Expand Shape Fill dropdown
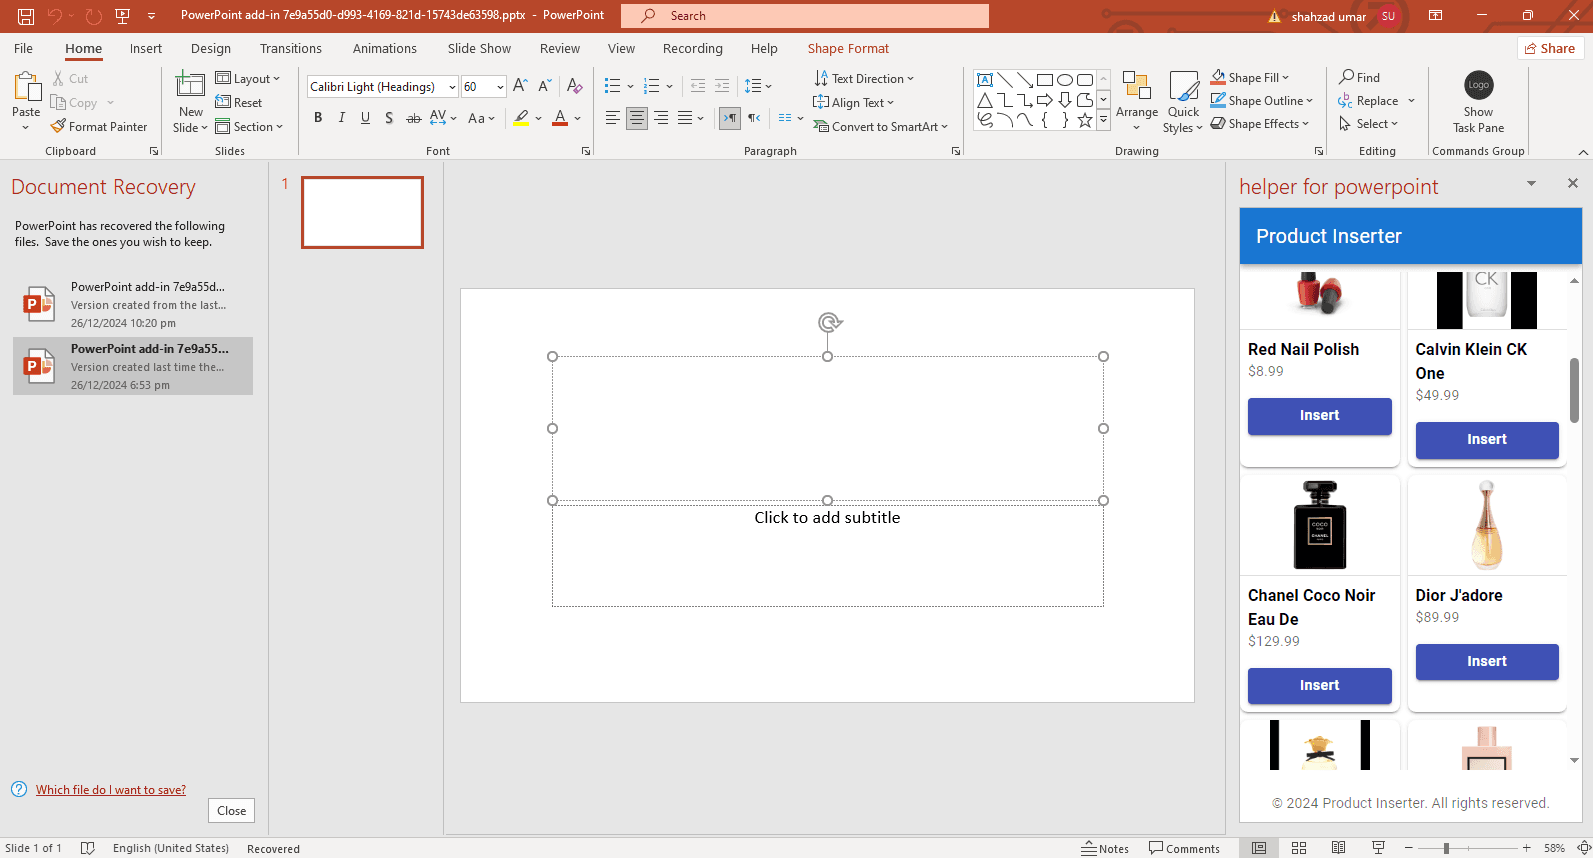The image size is (1593, 858). [1250, 77]
